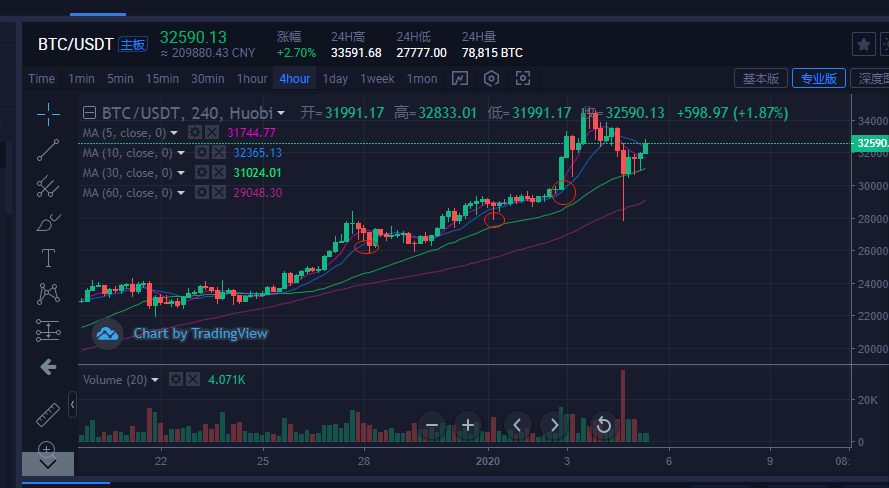This screenshot has width=889, height=488.
Task: Switch to the 15min interval
Action: tap(162, 78)
